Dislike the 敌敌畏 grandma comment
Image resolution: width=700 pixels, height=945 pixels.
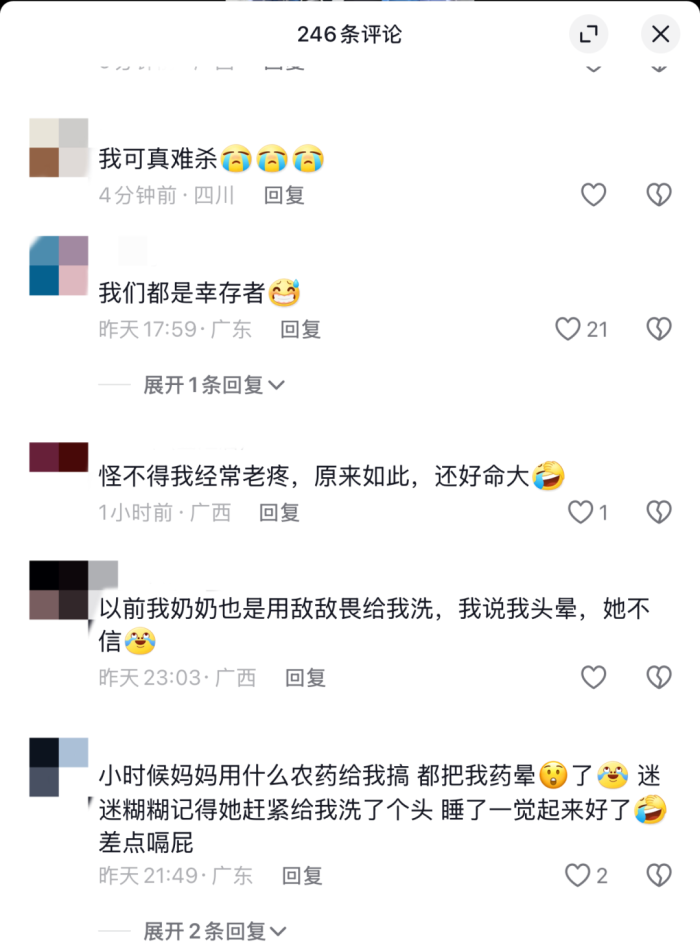pos(658,677)
